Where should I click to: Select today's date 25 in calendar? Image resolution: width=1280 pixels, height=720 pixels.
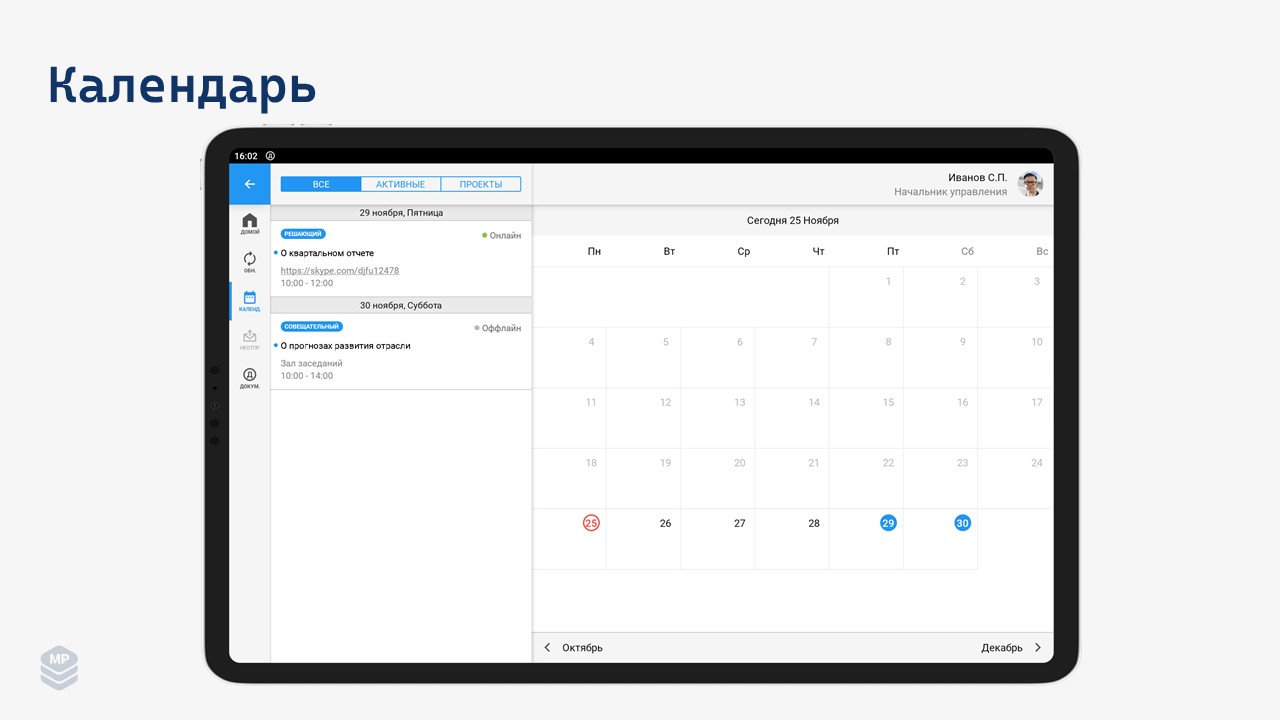pos(591,523)
